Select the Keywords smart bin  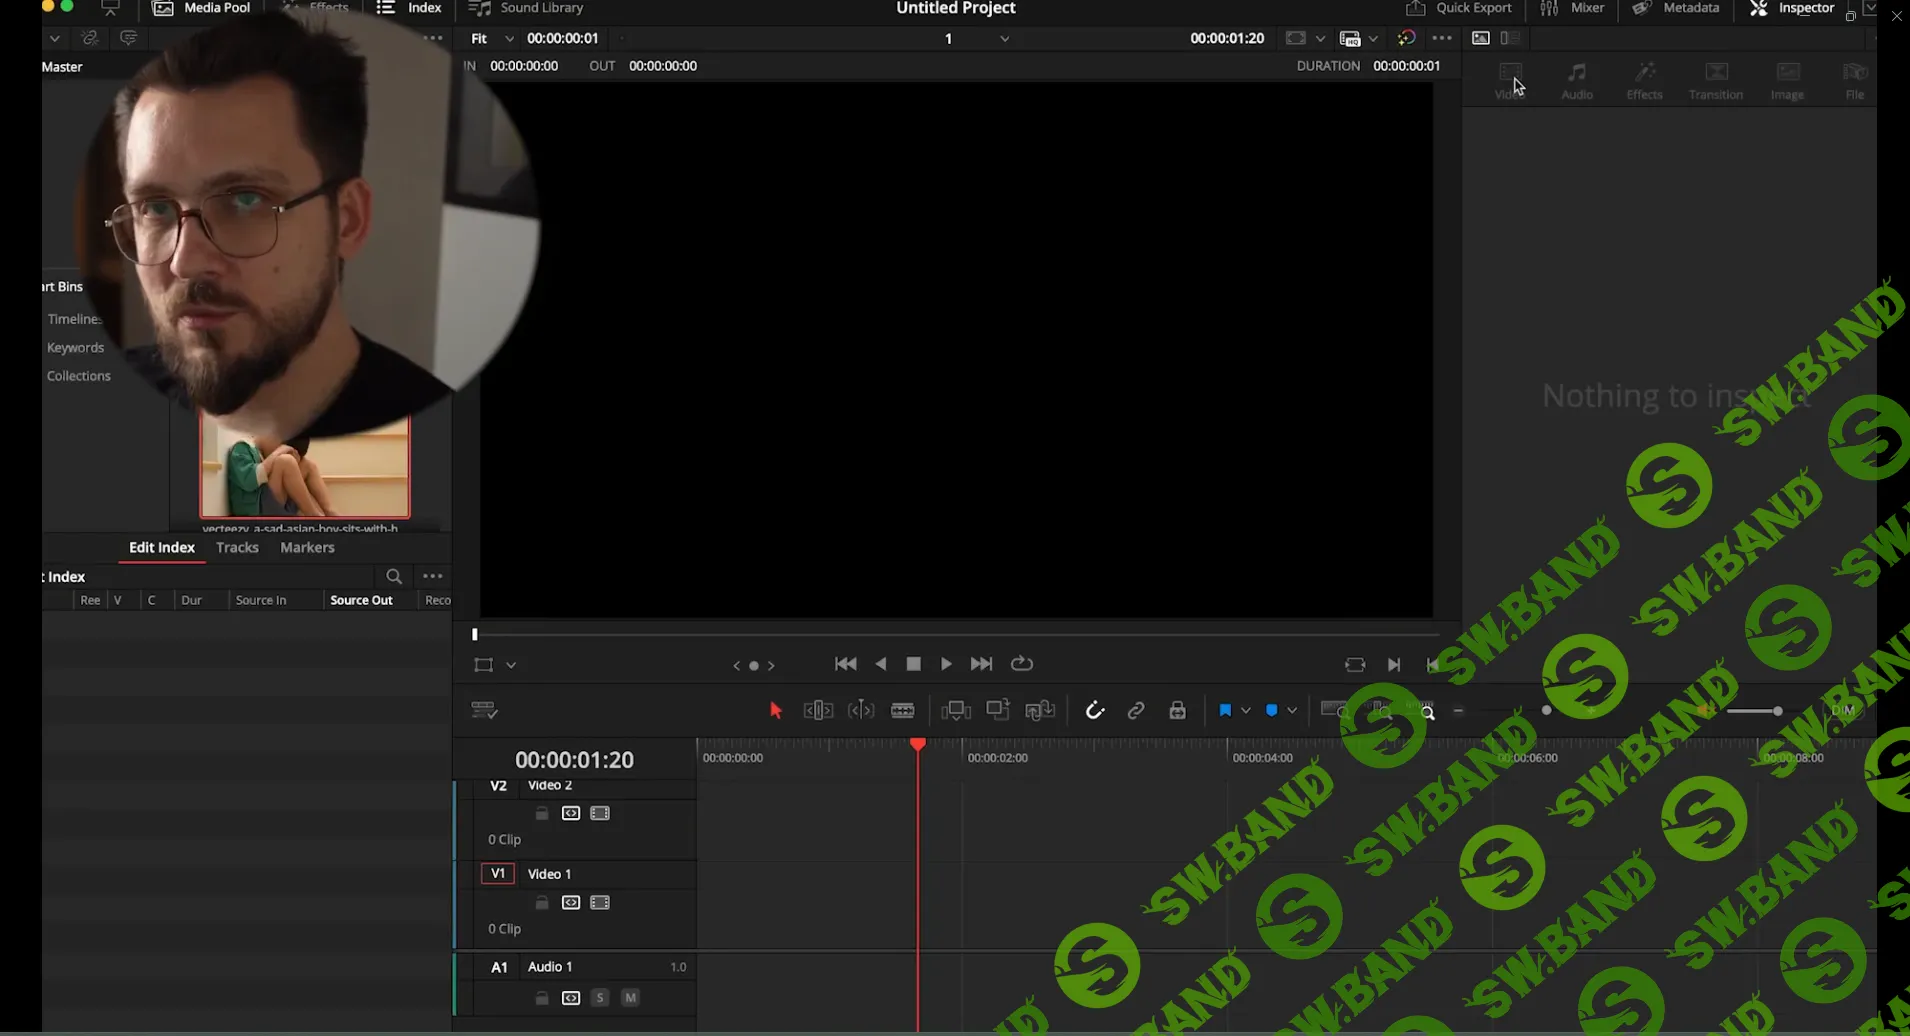coord(75,347)
